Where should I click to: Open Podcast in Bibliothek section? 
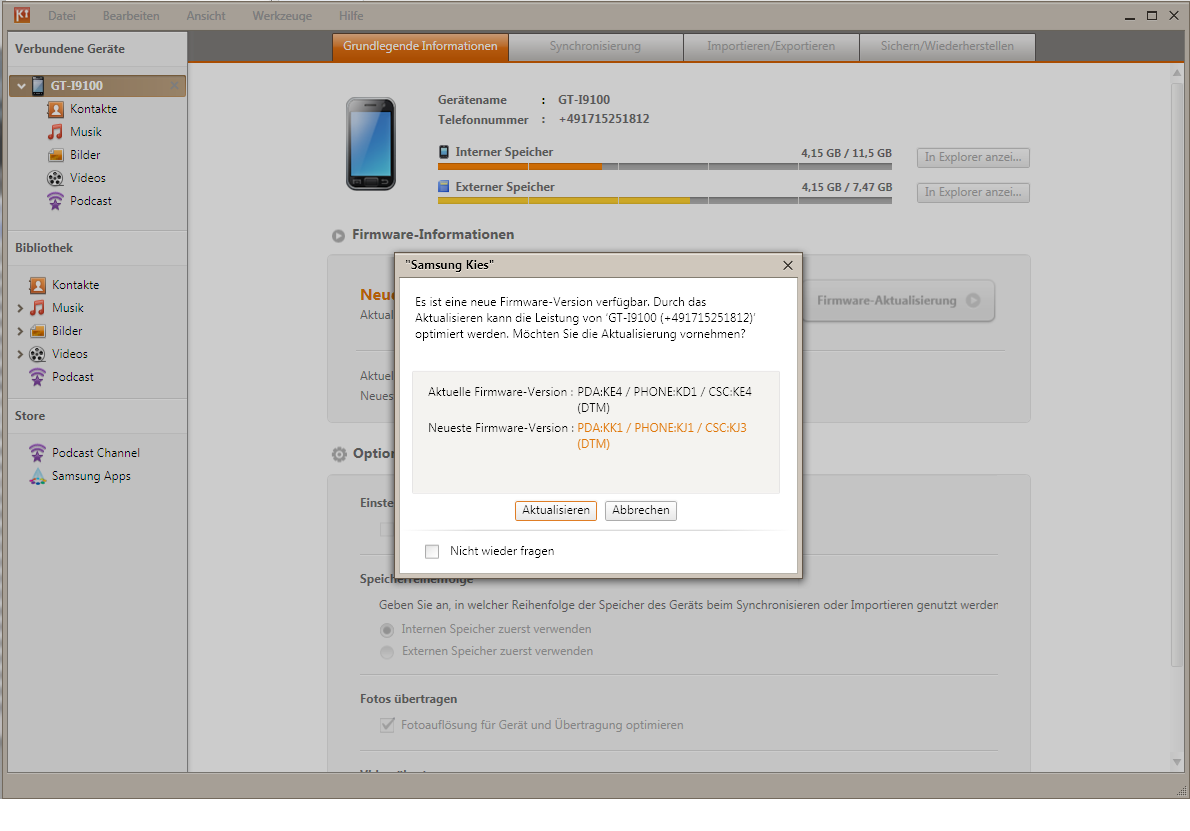point(73,377)
